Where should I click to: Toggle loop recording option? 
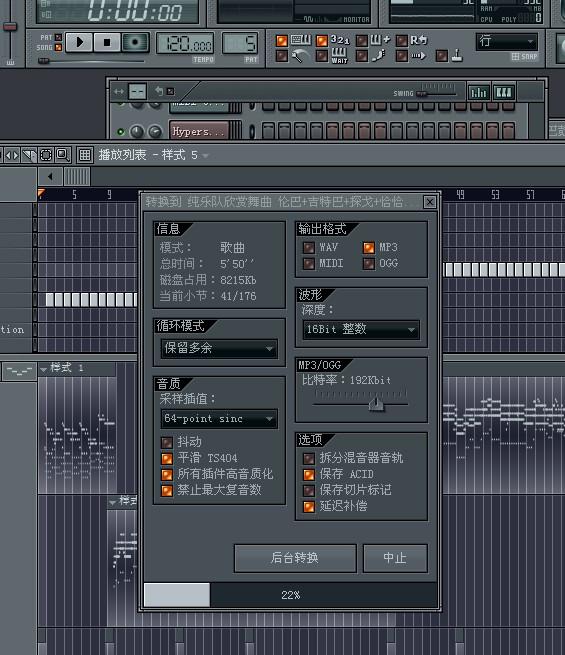[x=401, y=41]
